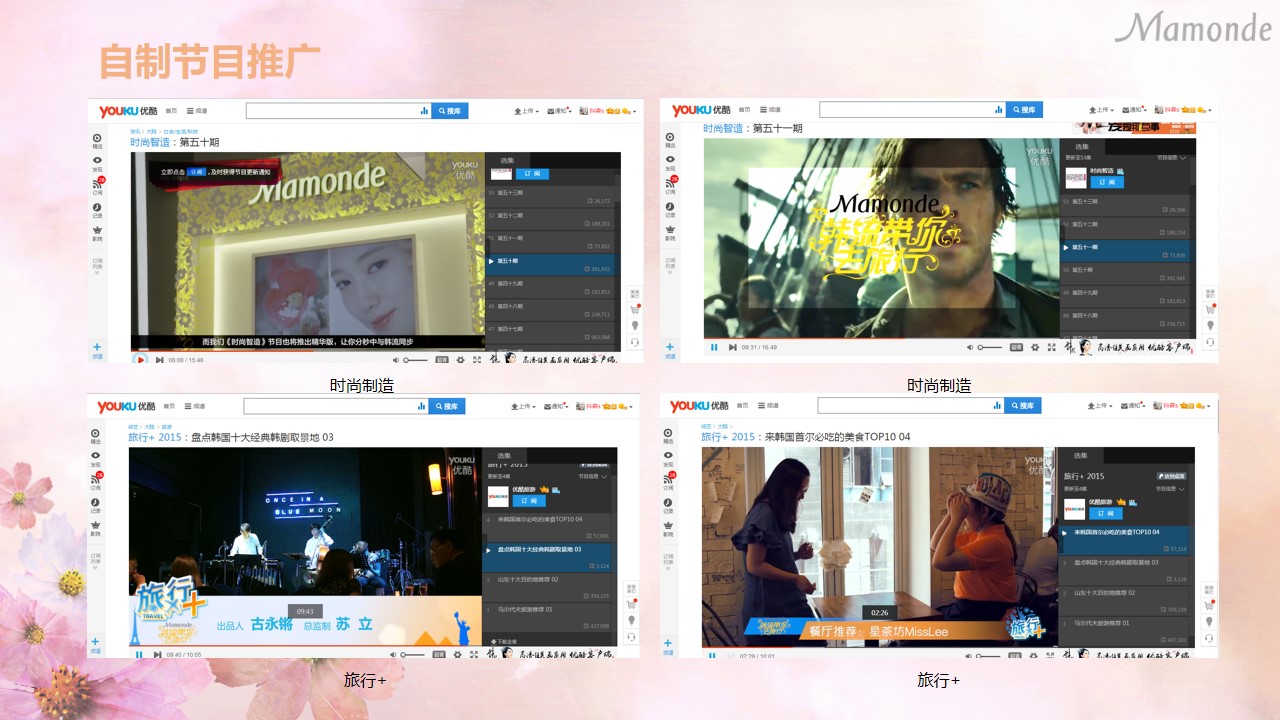Screen dimensions: 1280x720
Task: Click 订阅 button in 第五十一期 playlist panel
Action: [1107, 182]
